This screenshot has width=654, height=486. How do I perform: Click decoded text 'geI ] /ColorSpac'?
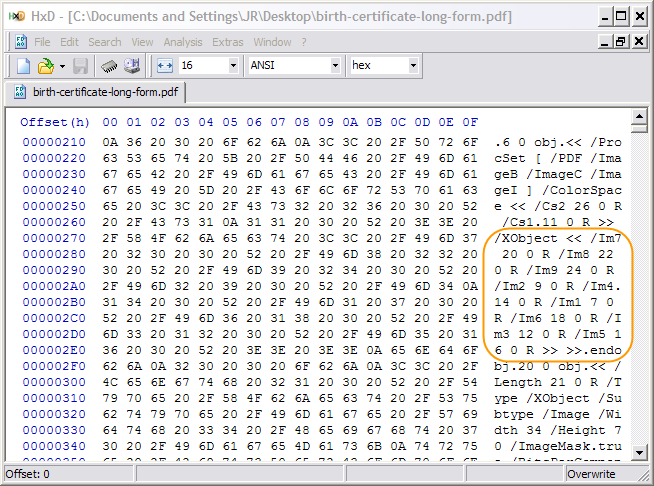click(x=558, y=190)
